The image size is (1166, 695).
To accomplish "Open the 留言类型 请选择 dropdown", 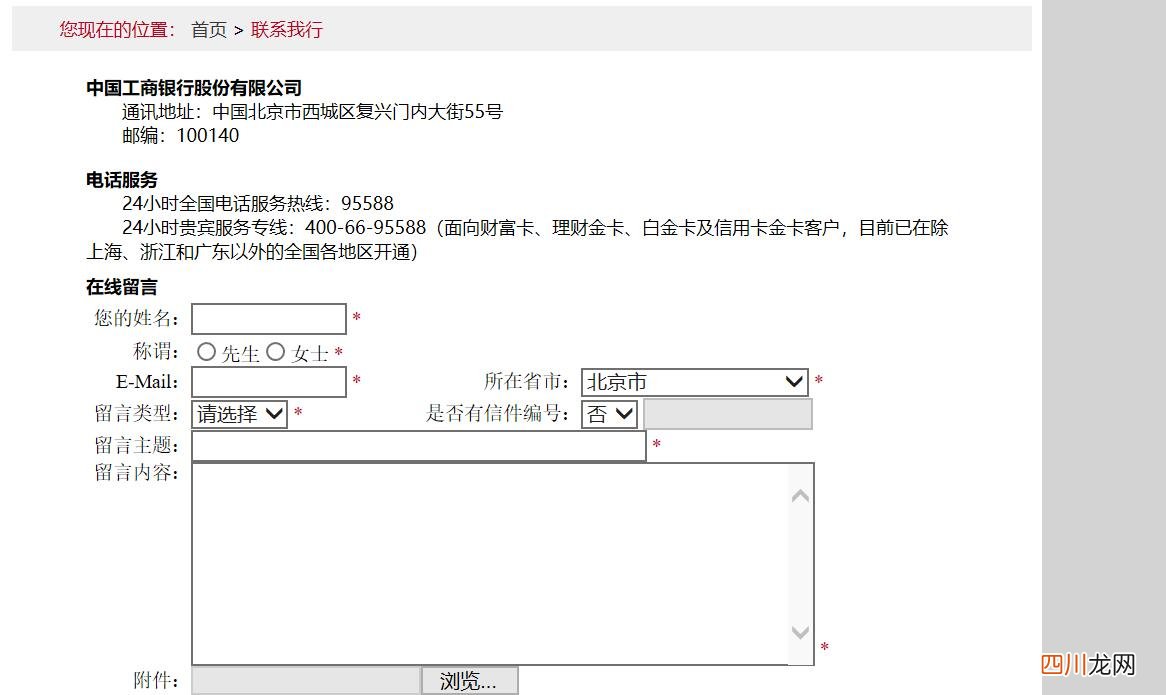I will click(239, 413).
